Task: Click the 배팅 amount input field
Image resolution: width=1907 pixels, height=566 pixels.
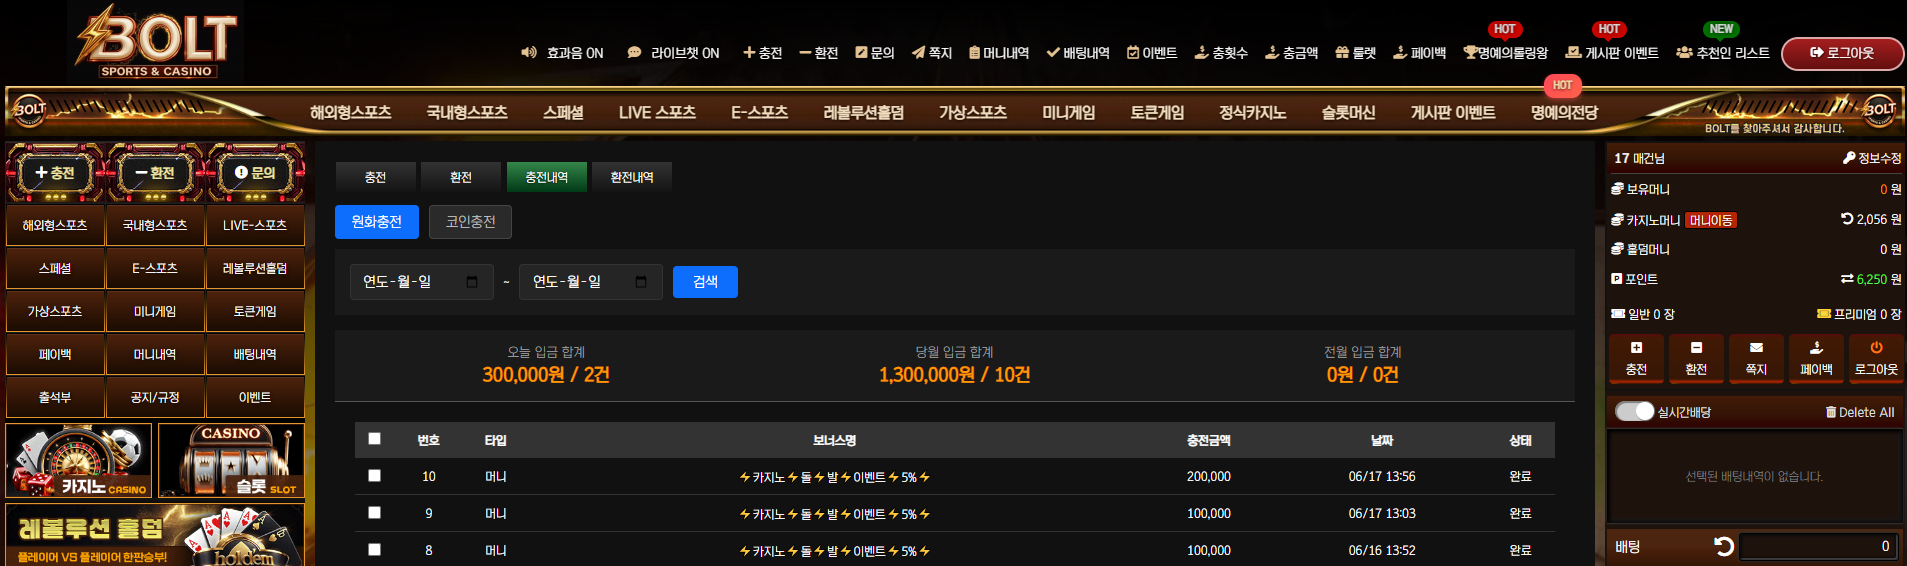Action: point(1817,546)
